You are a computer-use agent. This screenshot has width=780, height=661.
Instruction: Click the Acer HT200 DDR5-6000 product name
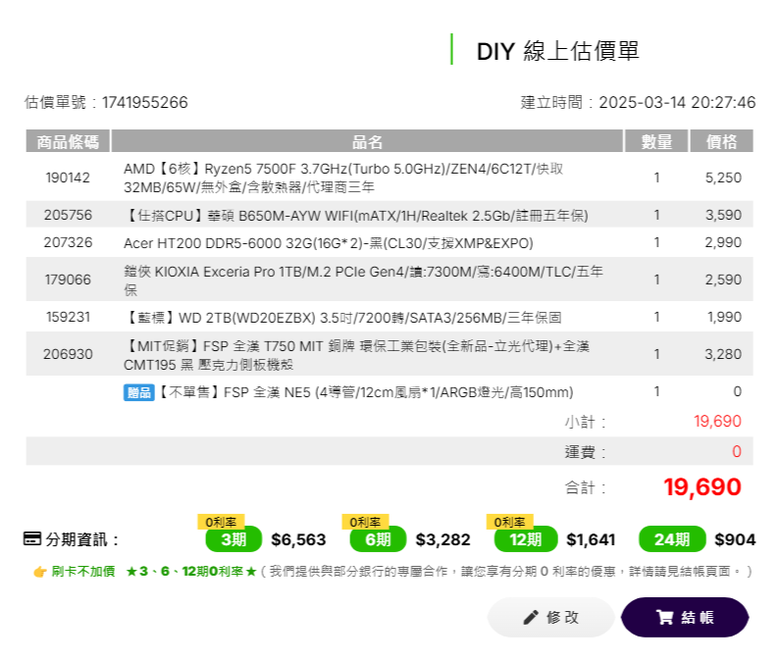328,243
